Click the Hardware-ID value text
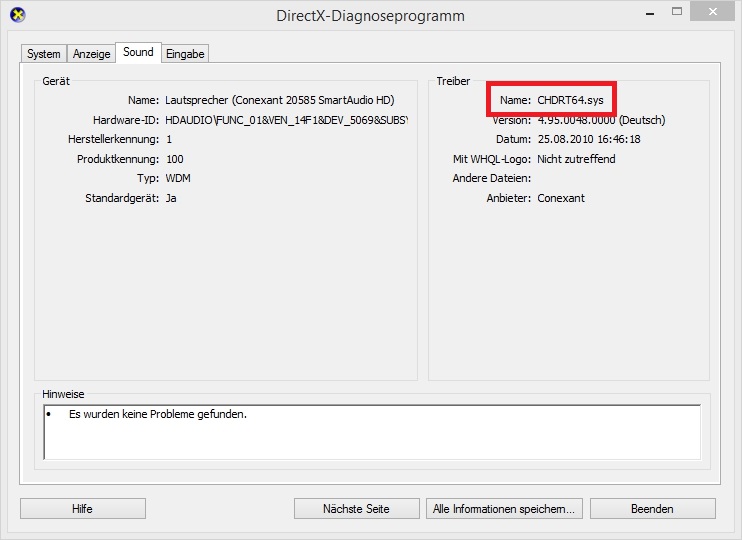Screen dimensions: 742x540 (286, 120)
